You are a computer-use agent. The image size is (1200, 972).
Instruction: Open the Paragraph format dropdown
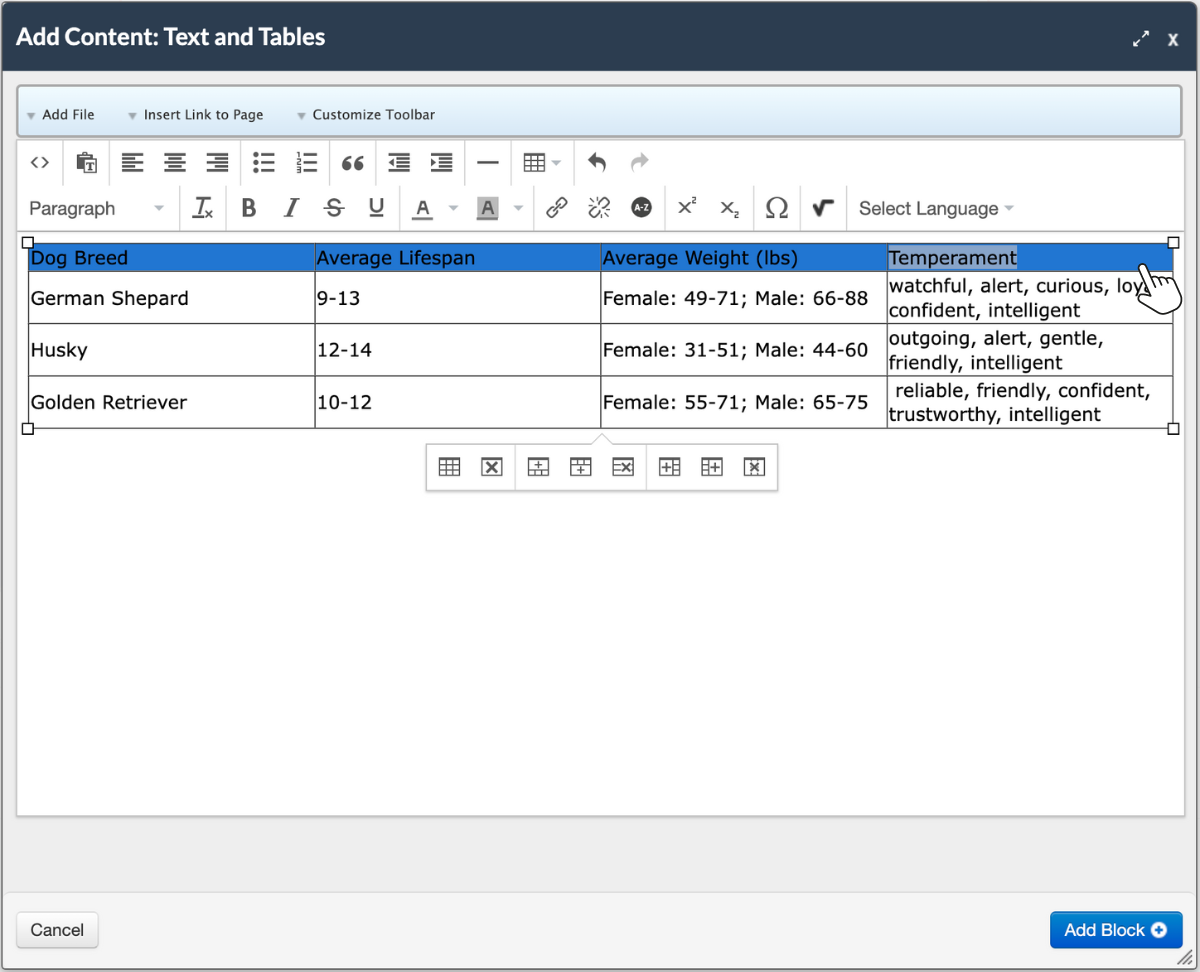coord(97,208)
